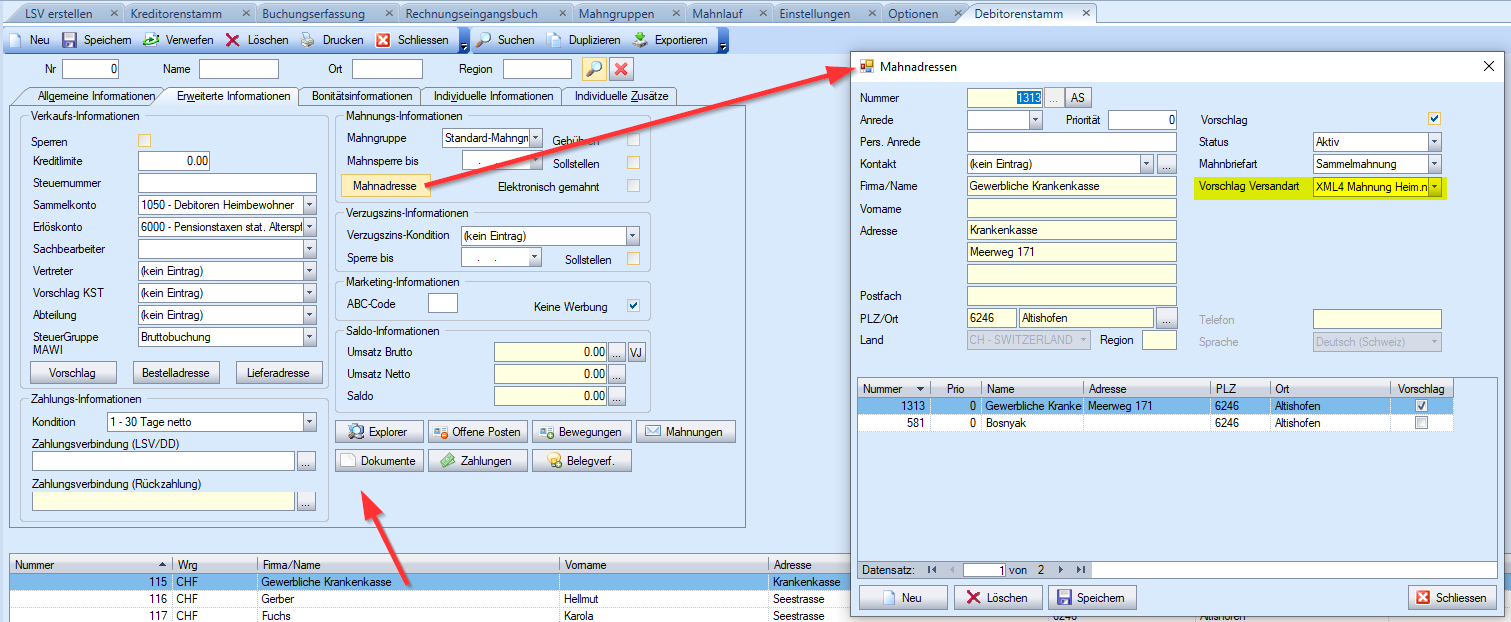Open the Bonitätsinformationen tab
The image size is (1511, 622).
[361, 96]
